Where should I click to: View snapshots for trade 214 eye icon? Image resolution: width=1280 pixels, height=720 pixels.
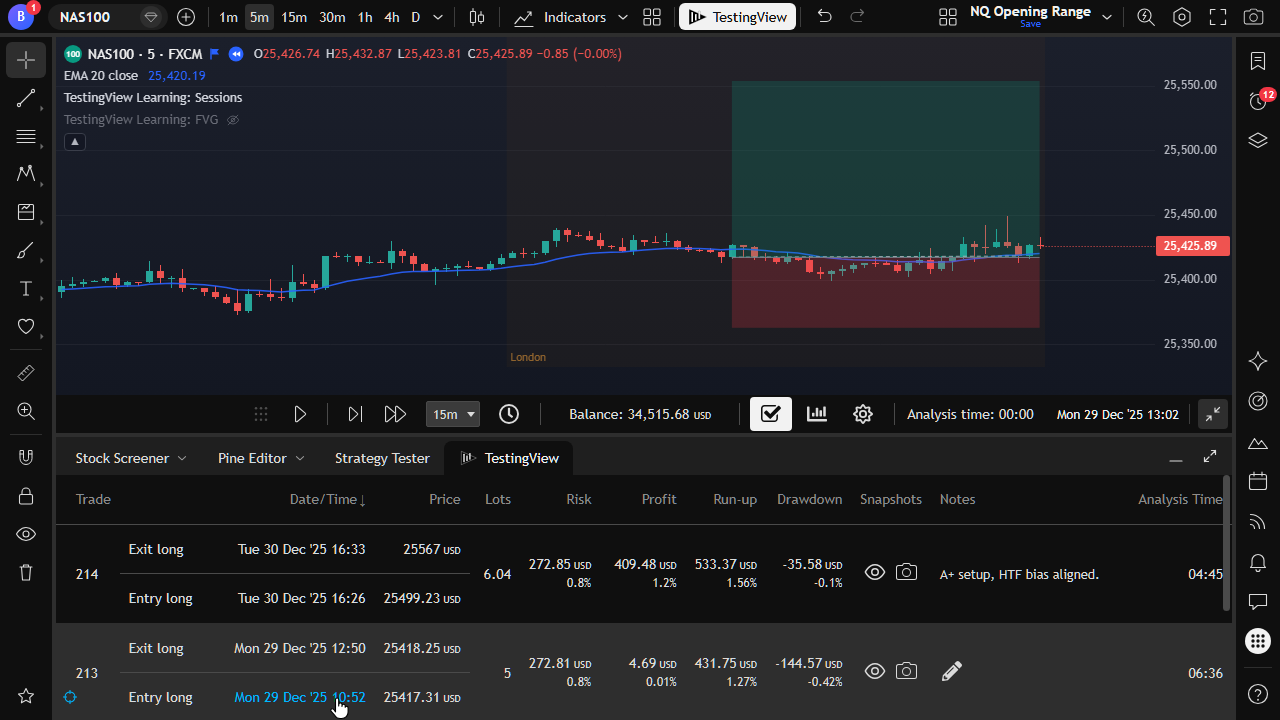coord(875,573)
